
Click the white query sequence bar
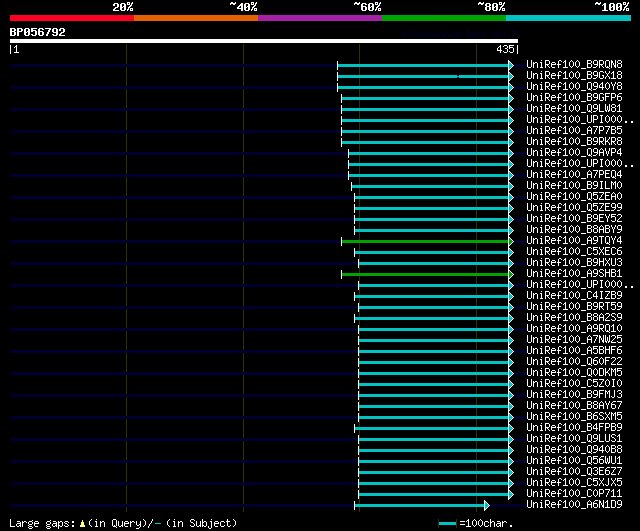tap(264, 41)
